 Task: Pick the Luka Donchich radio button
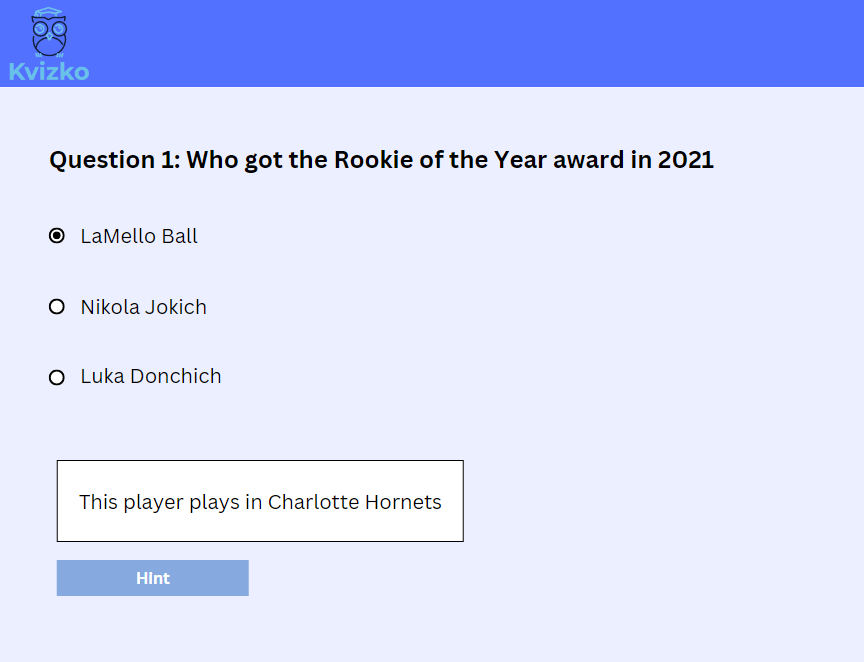[x=57, y=377]
